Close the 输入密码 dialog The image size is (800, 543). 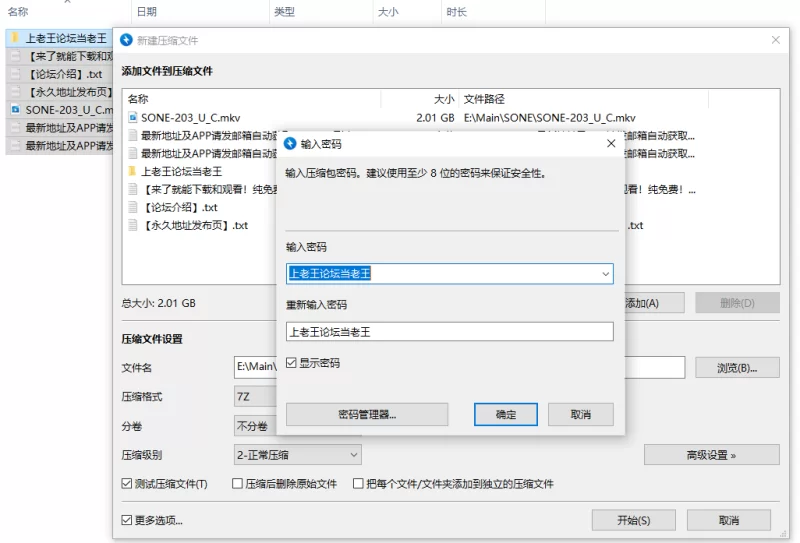click(611, 143)
